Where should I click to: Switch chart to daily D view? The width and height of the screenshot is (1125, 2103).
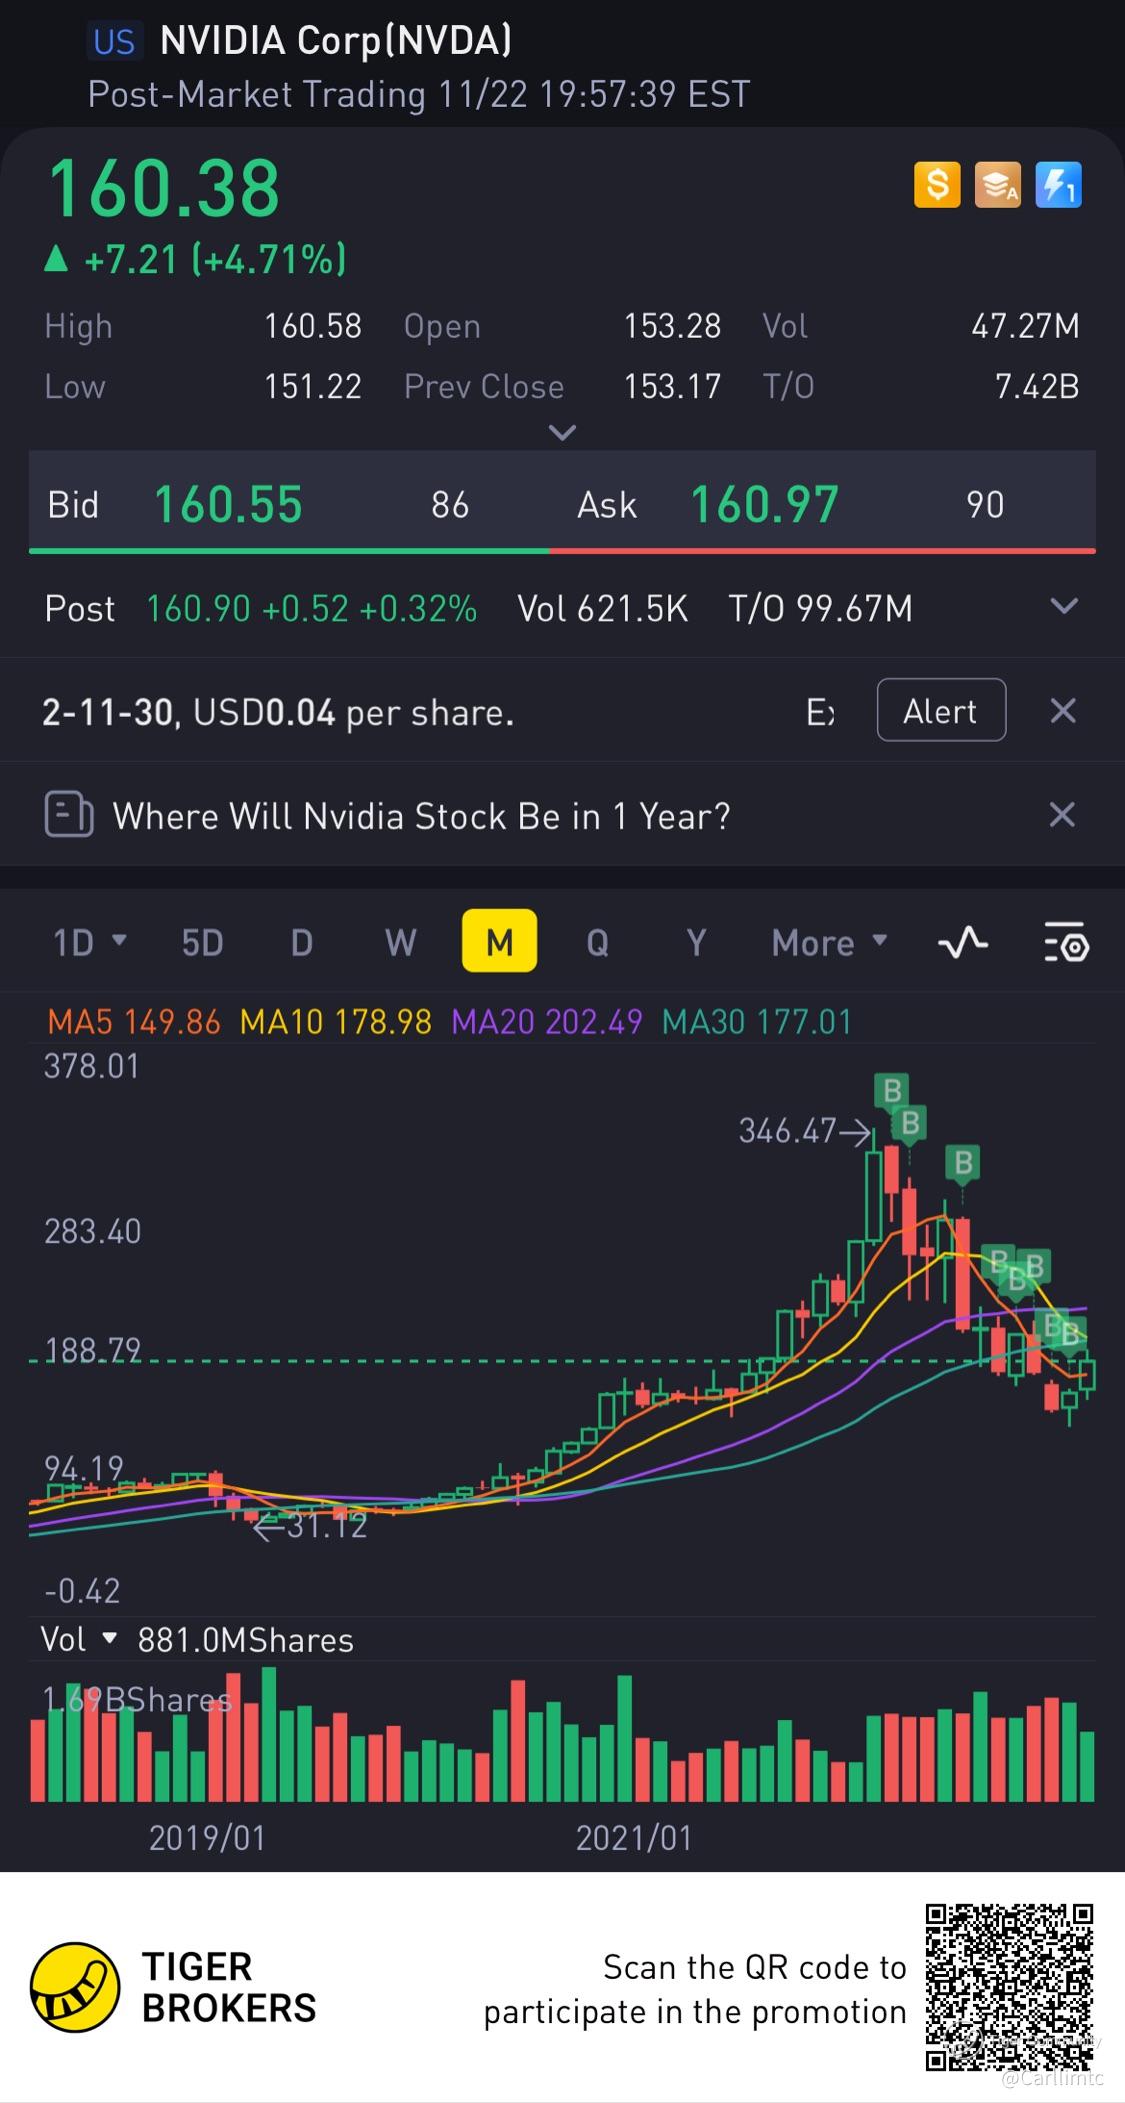click(301, 942)
